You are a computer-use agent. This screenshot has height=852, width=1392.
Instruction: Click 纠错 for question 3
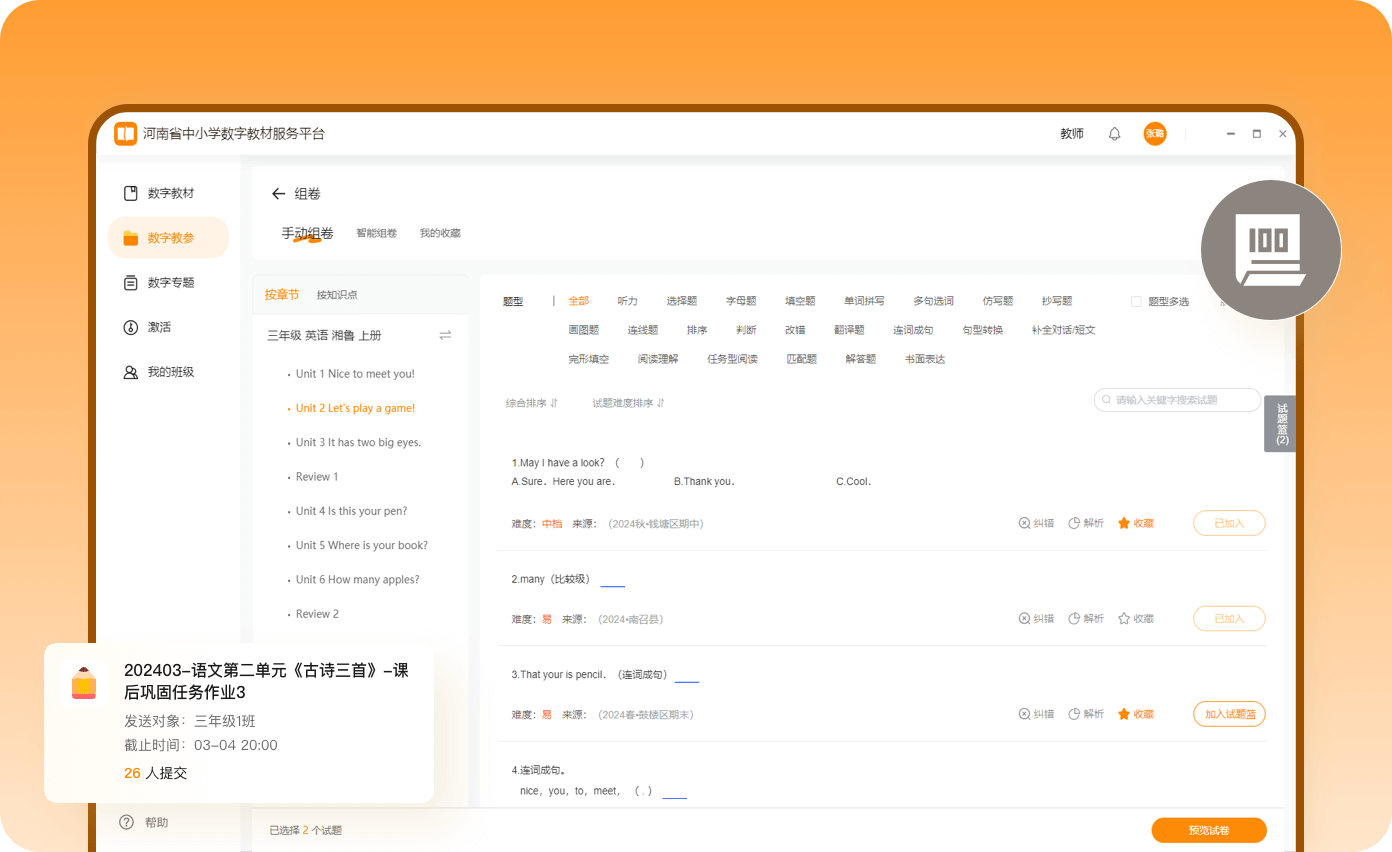(1036, 714)
